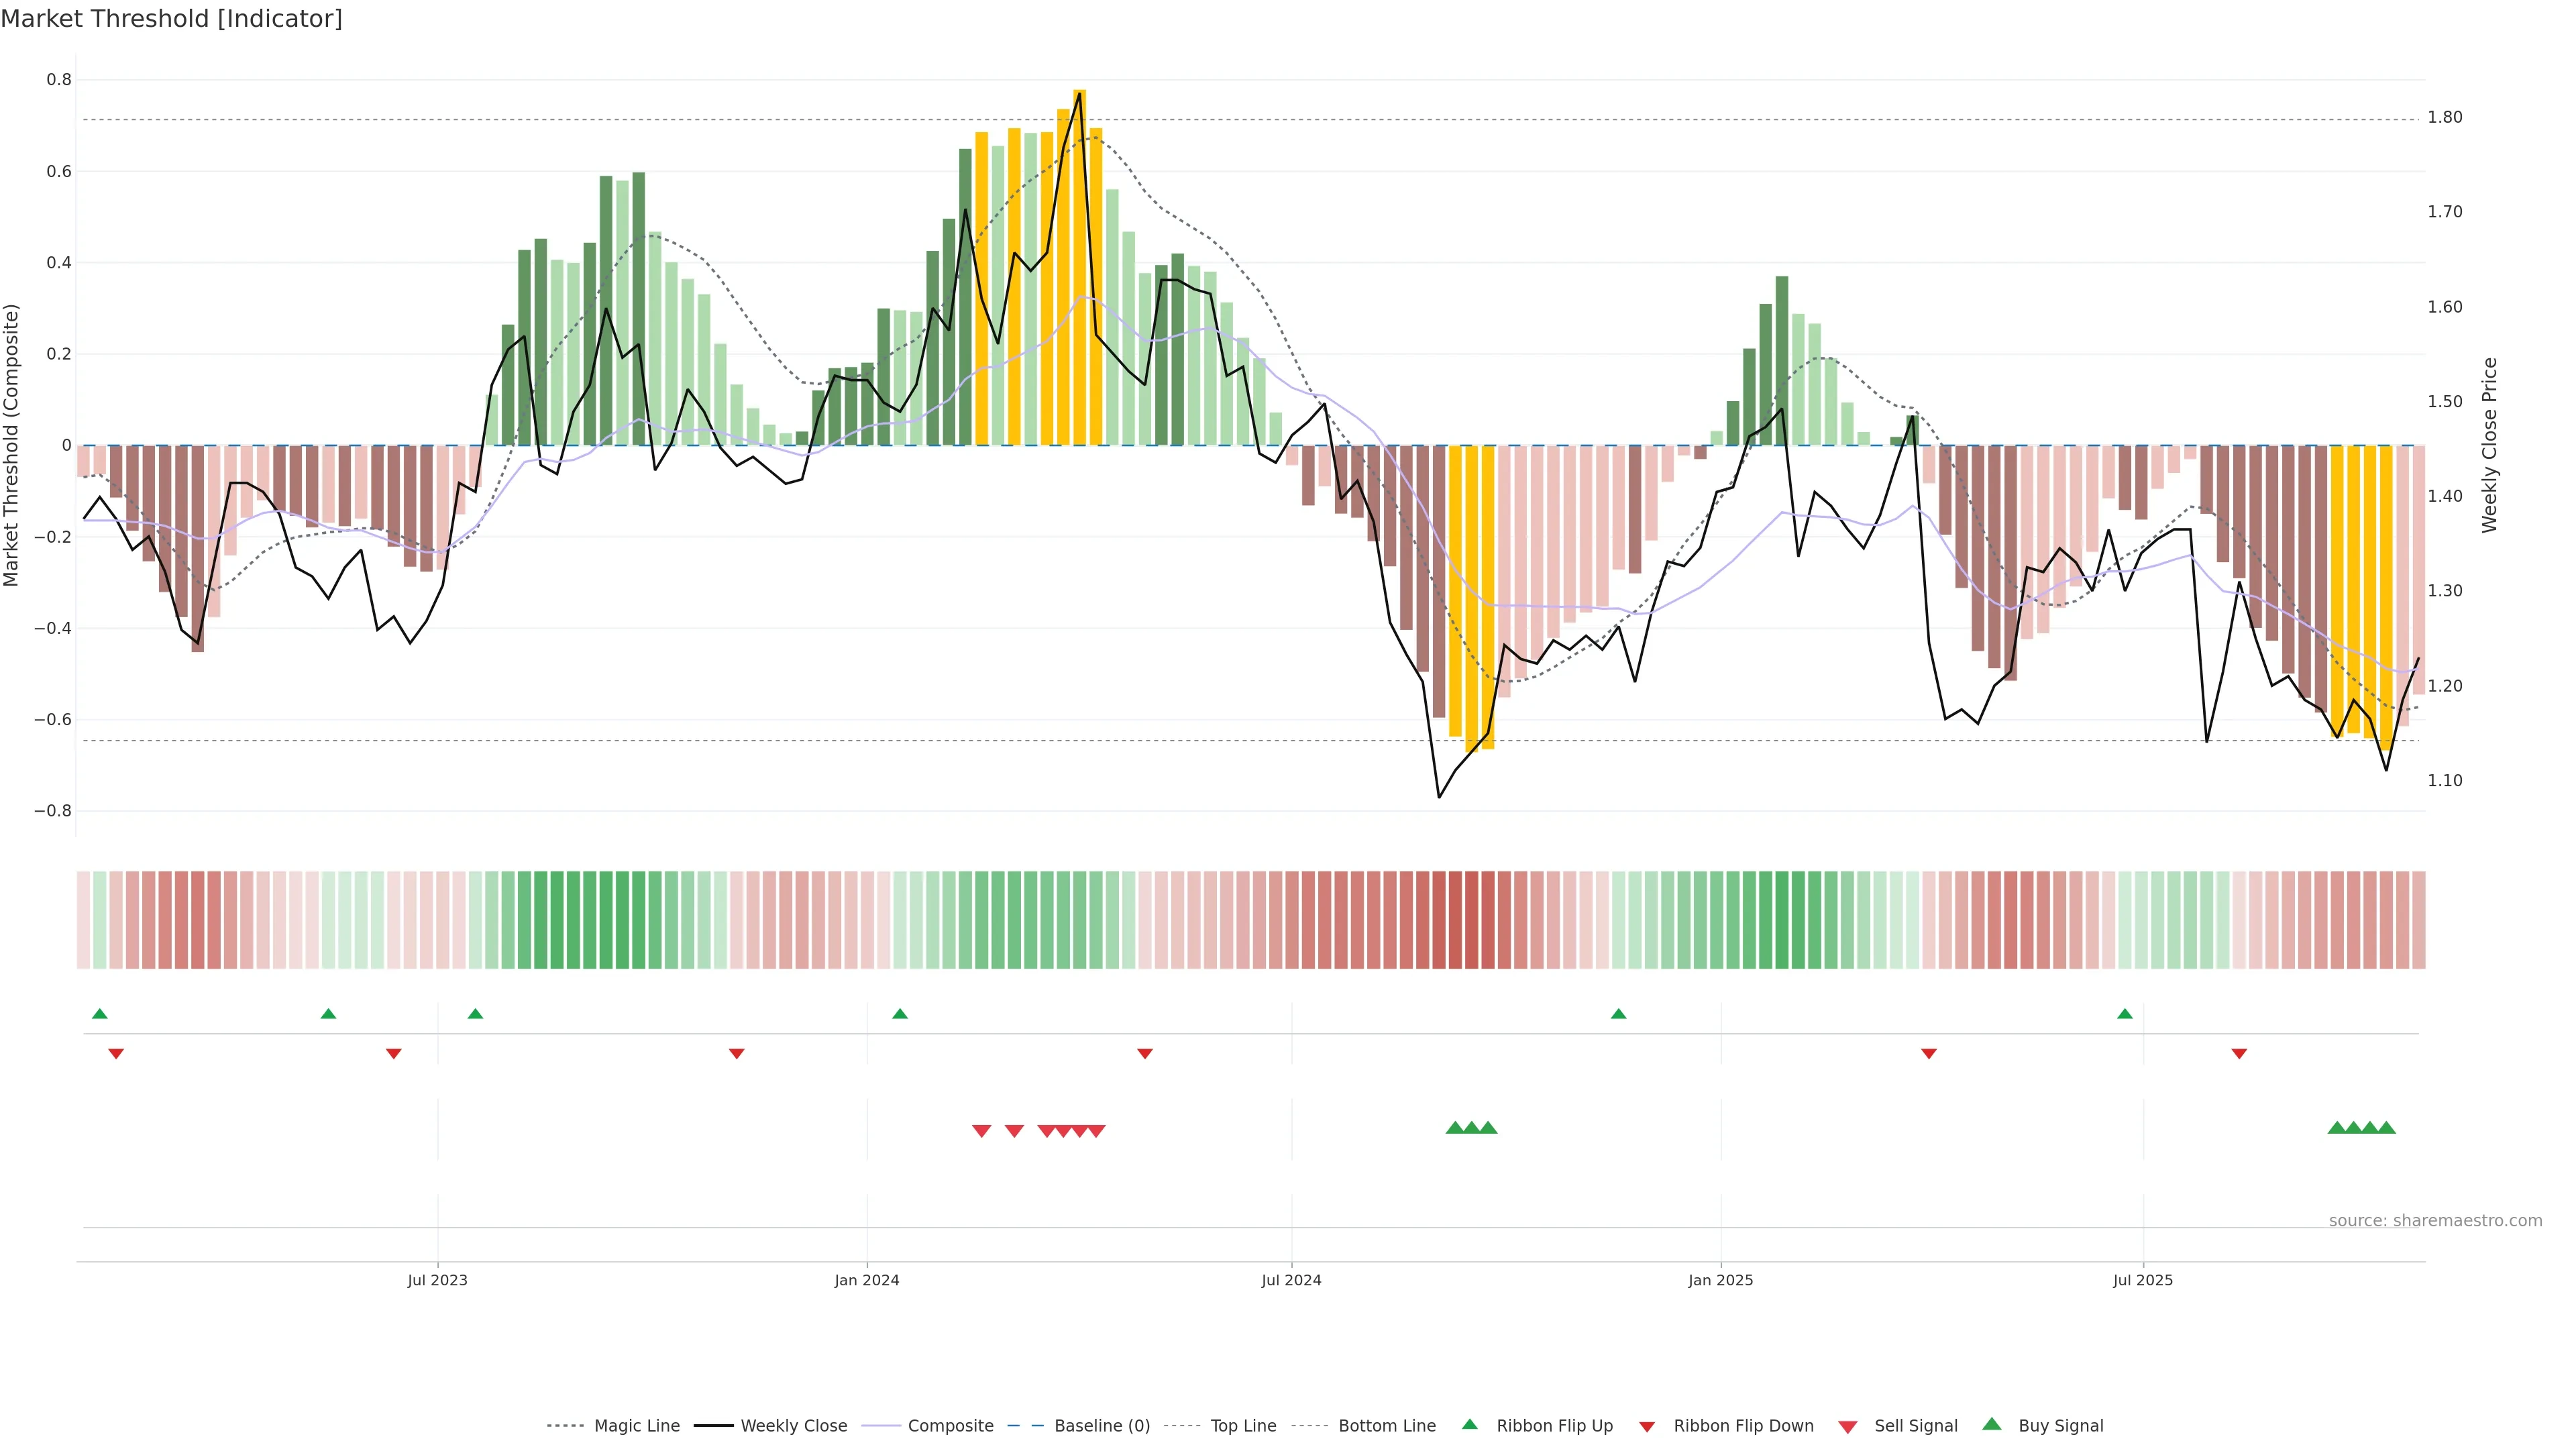Click the Weekly Close Price axis title
Viewport: 2576px width, 1449px height.
pos(2489,445)
